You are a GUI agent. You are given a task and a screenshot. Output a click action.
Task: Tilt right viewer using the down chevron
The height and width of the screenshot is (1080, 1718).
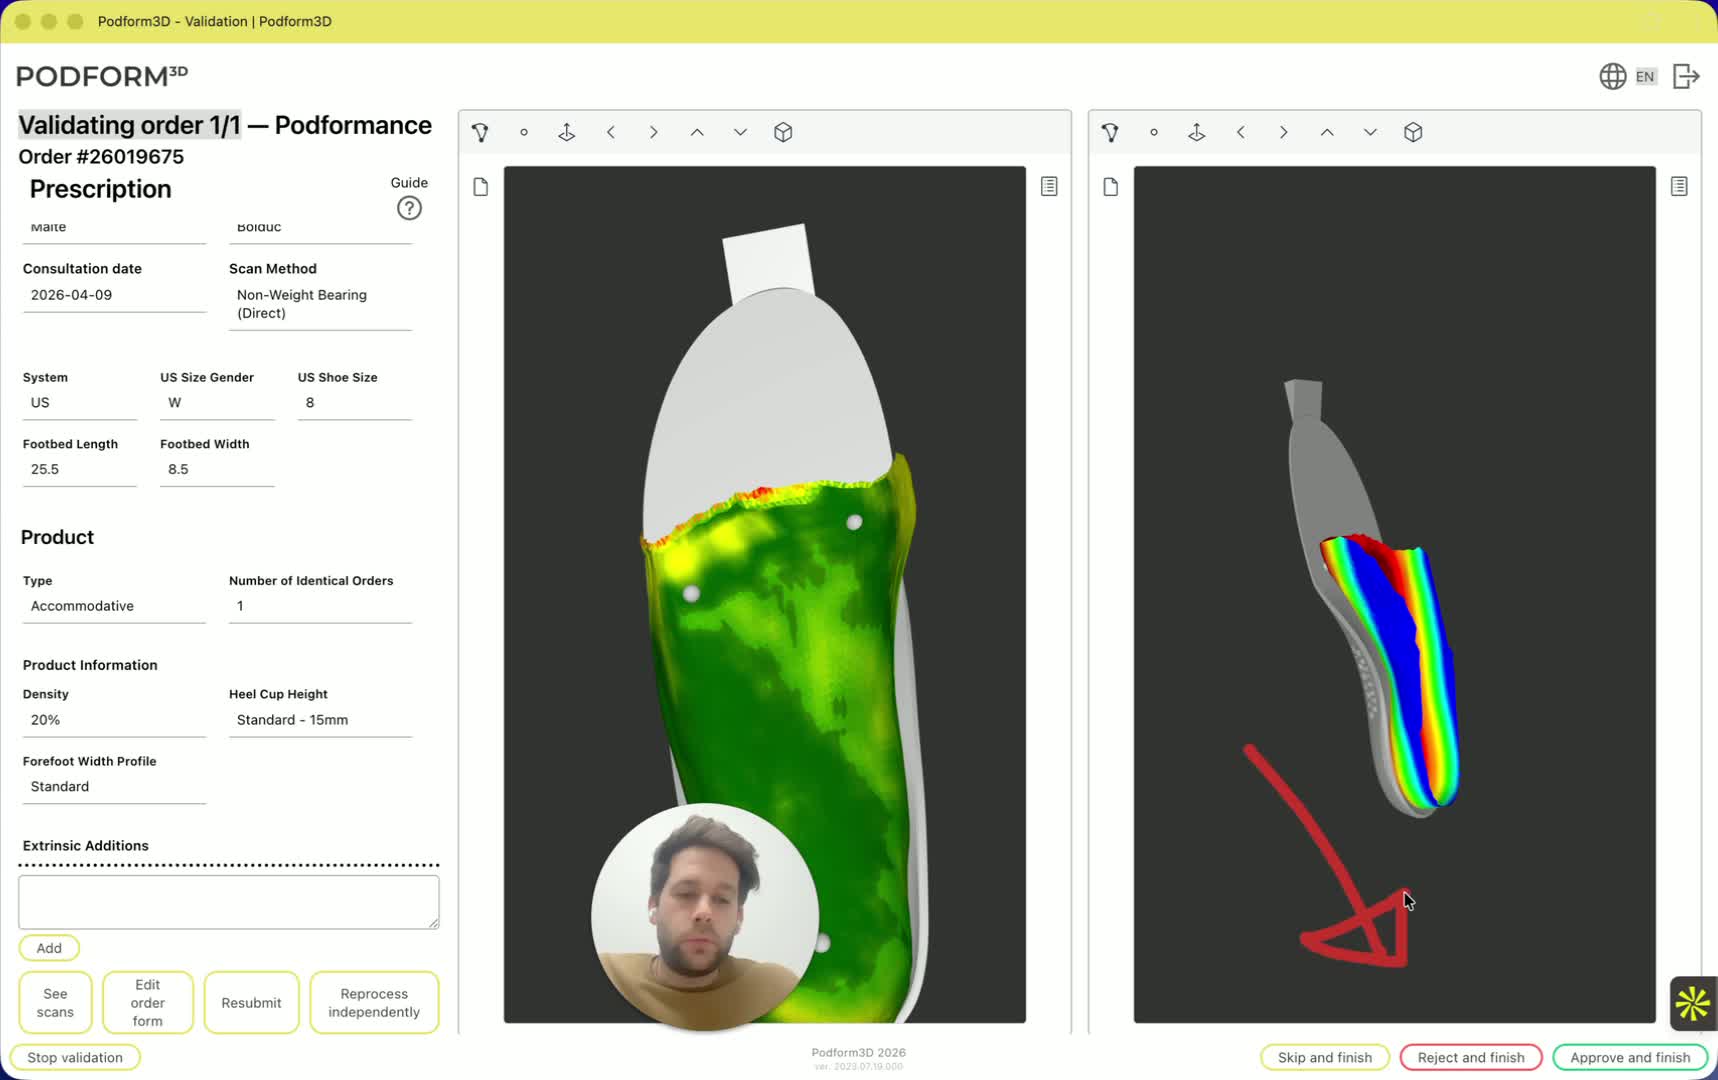point(1370,132)
